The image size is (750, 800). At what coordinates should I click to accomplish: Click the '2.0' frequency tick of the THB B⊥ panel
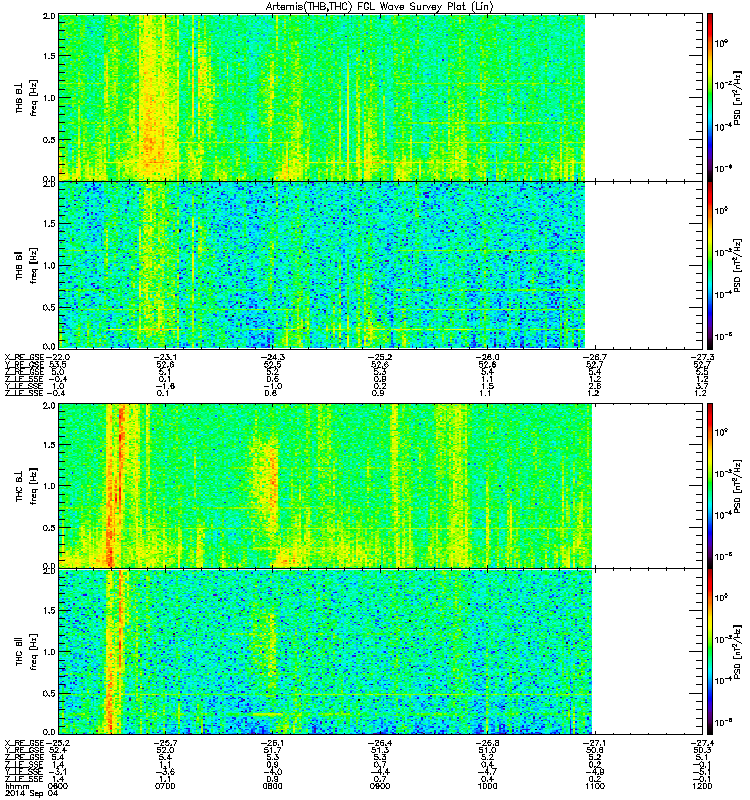49,16
